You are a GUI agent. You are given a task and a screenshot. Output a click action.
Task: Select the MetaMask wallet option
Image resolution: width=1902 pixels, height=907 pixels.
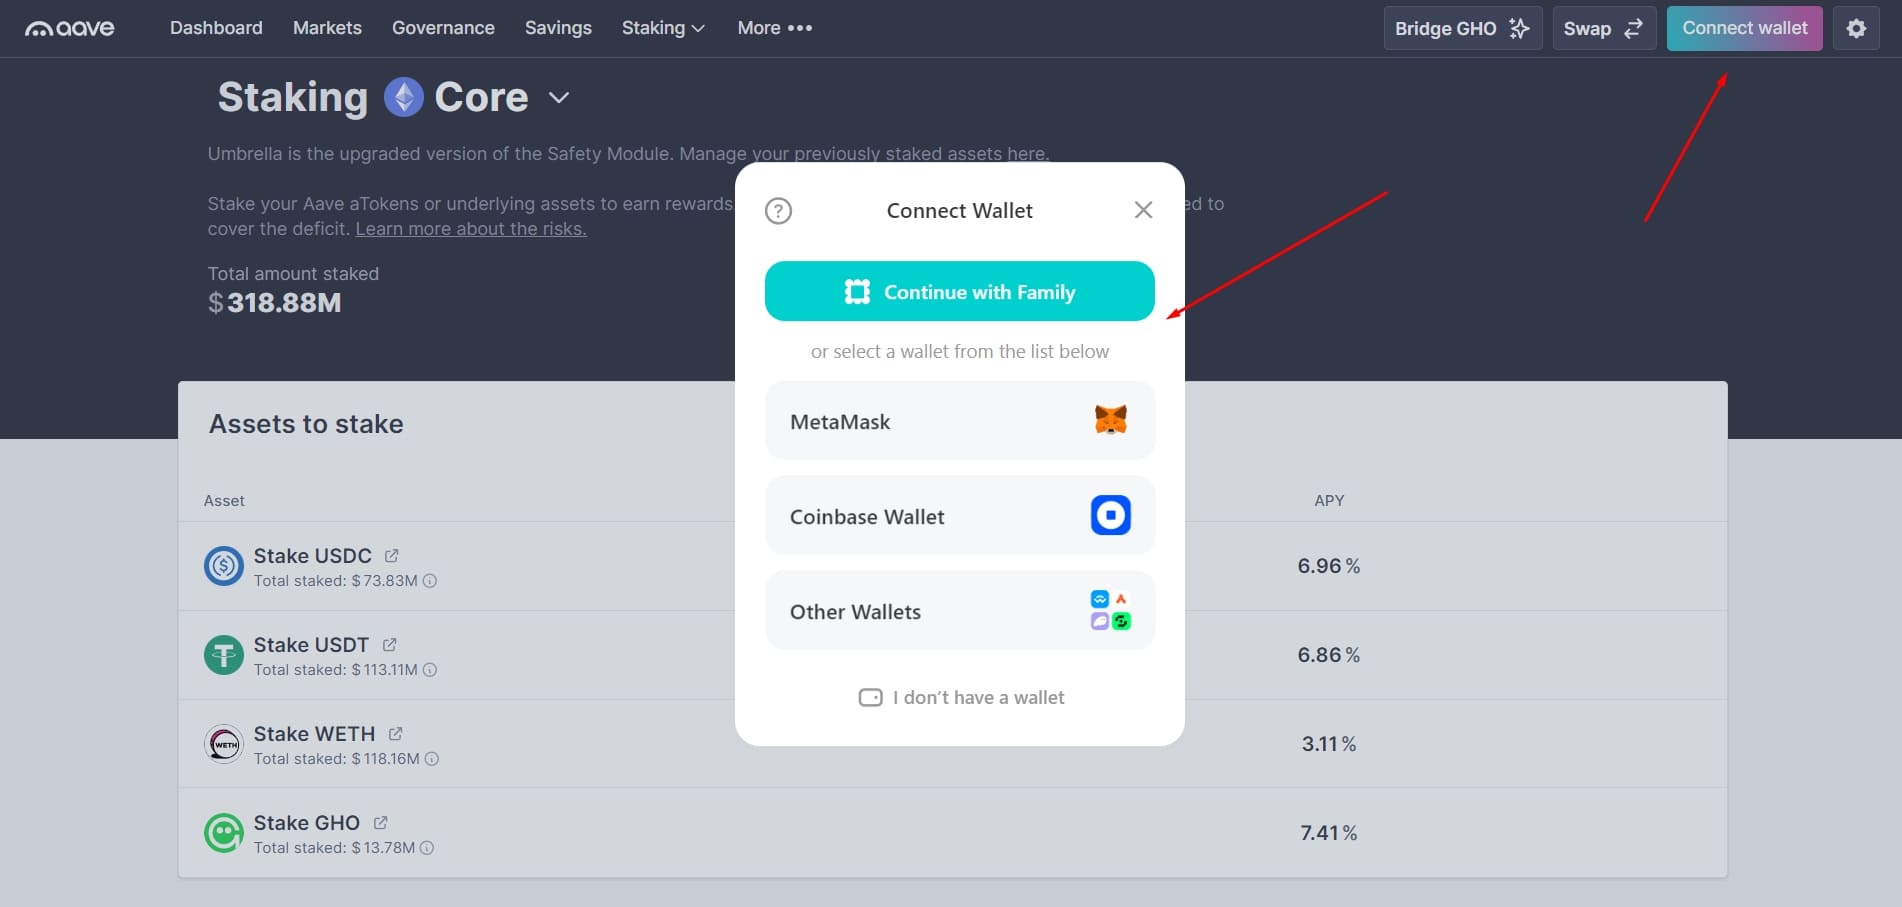click(960, 420)
